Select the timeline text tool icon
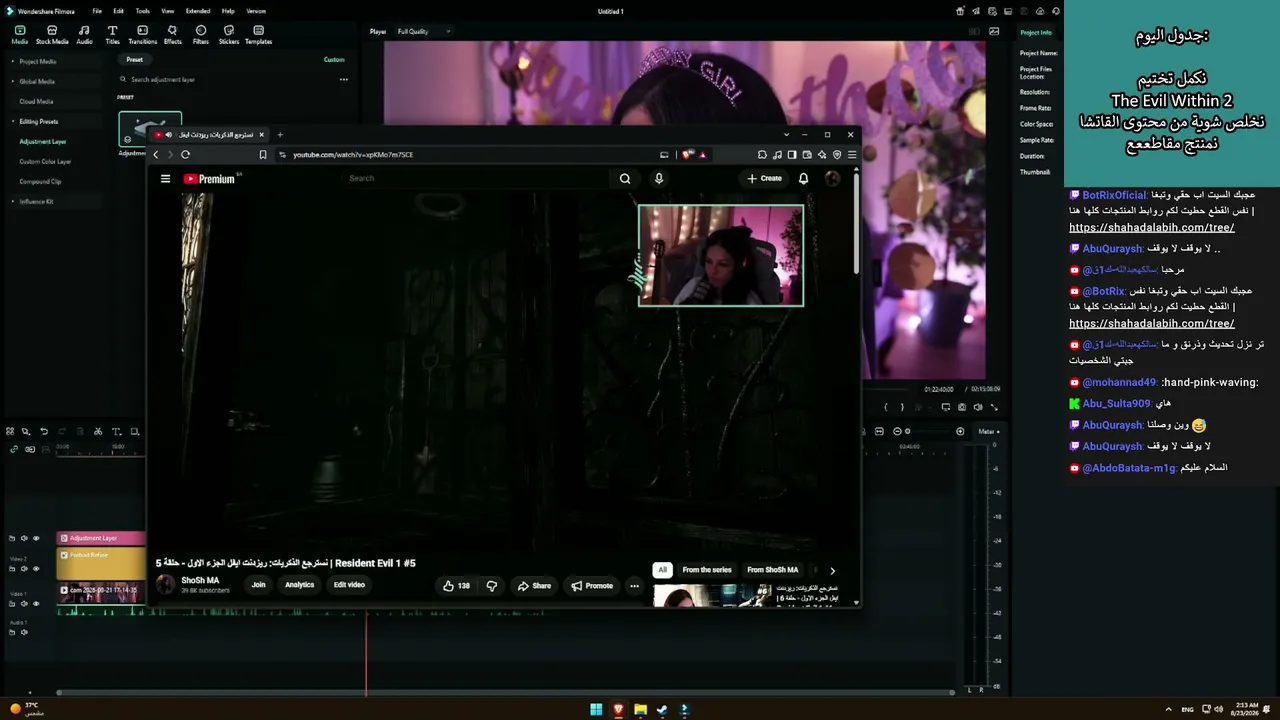 (x=116, y=431)
